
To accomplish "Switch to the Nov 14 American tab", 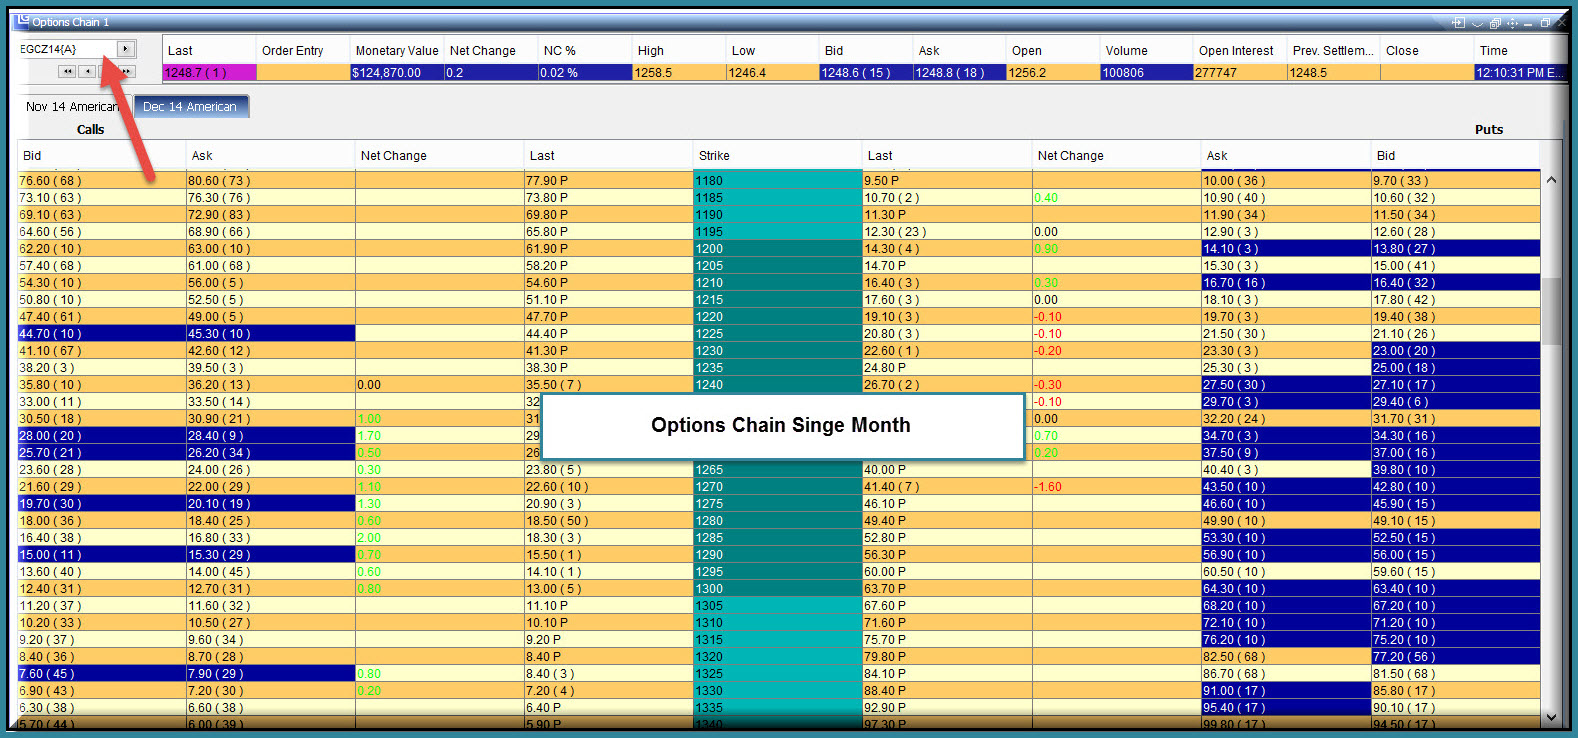I will point(72,106).
